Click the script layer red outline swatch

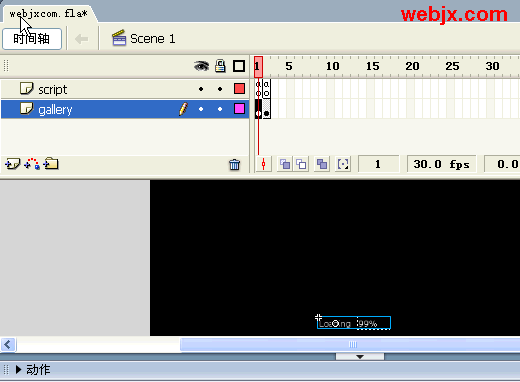(239, 89)
